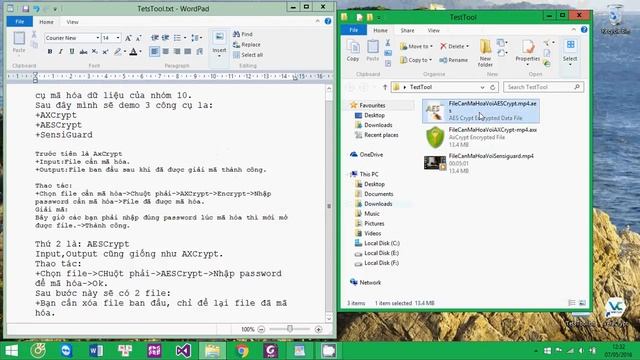Select Explorer Home tab
The height and width of the screenshot is (360, 640).
click(380, 31)
